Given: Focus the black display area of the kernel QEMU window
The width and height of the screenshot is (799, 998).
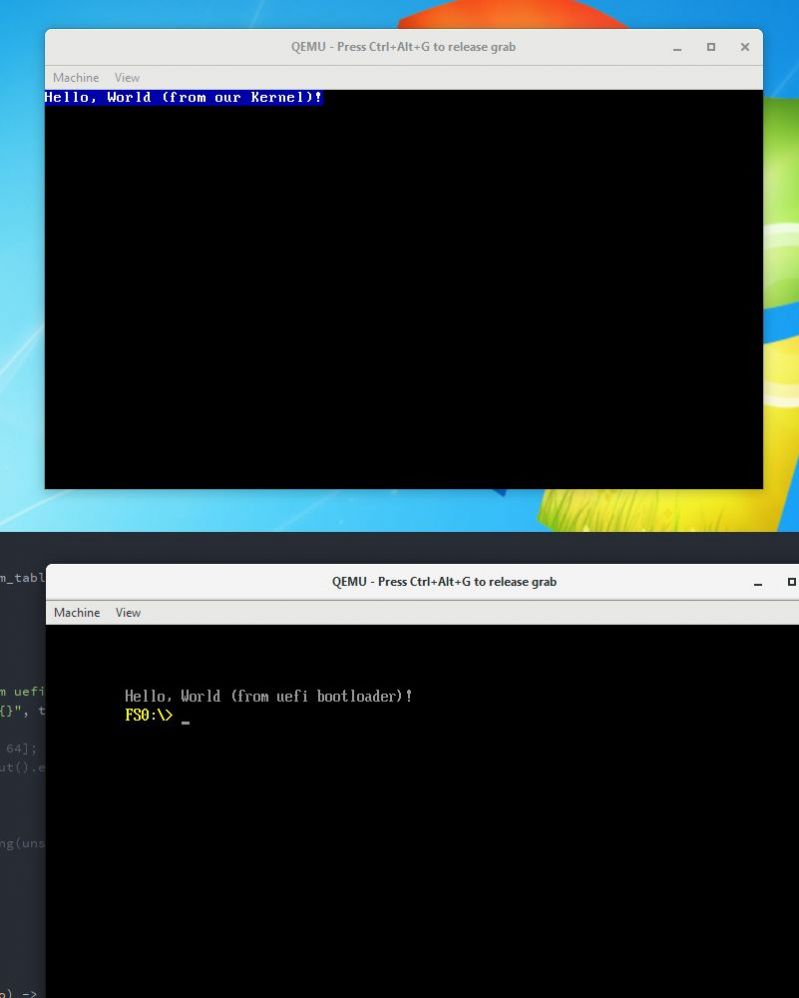Looking at the screenshot, I should (x=403, y=300).
